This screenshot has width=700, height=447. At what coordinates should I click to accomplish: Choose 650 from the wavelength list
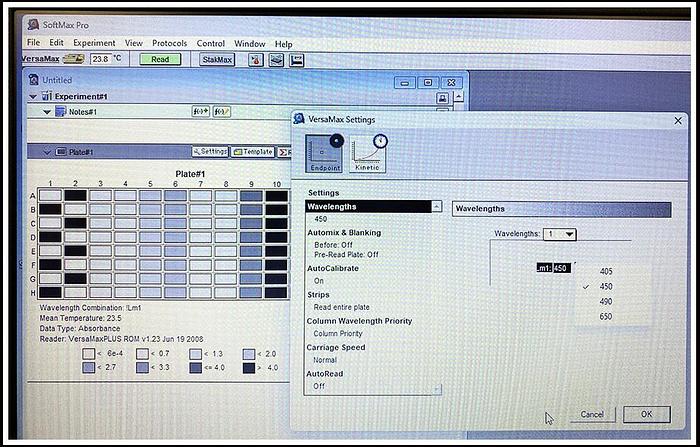pyautogui.click(x=606, y=317)
